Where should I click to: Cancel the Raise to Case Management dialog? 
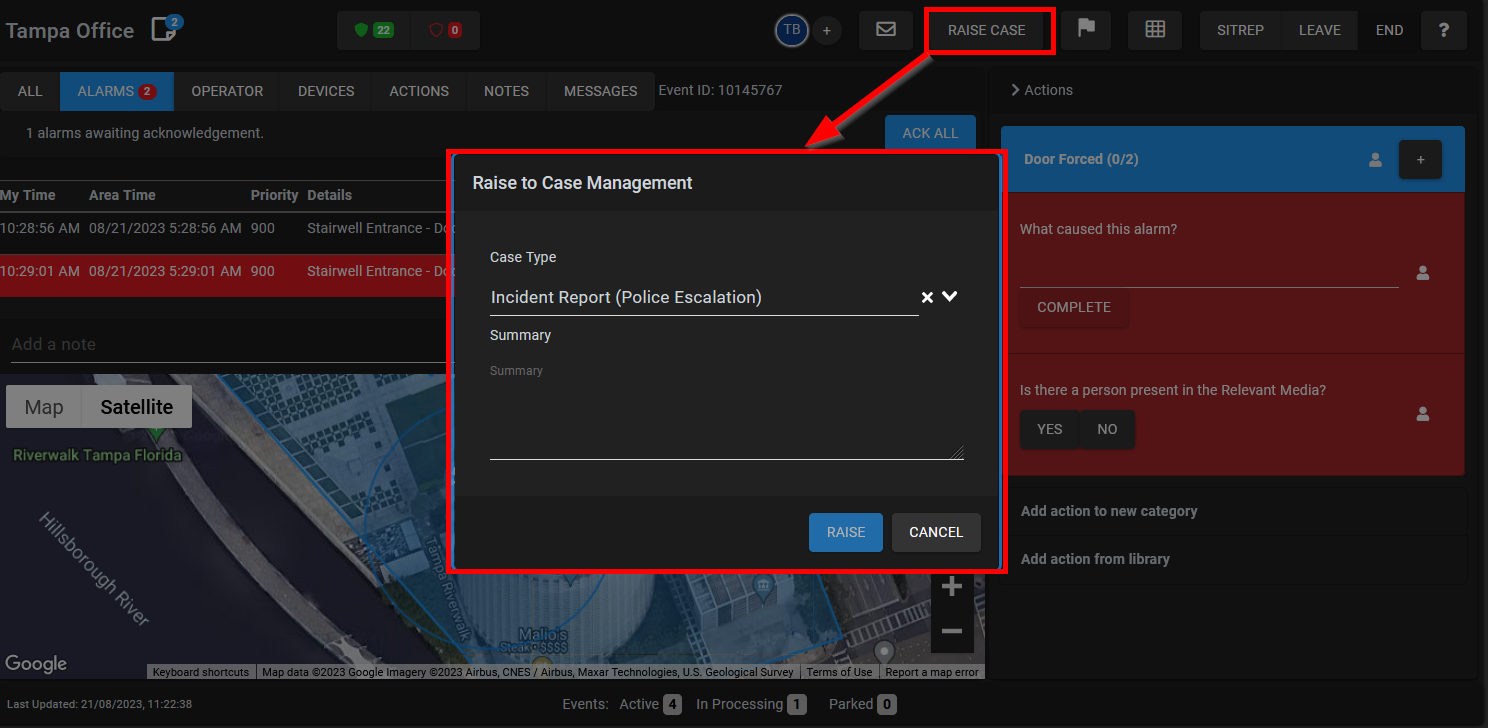tap(936, 532)
